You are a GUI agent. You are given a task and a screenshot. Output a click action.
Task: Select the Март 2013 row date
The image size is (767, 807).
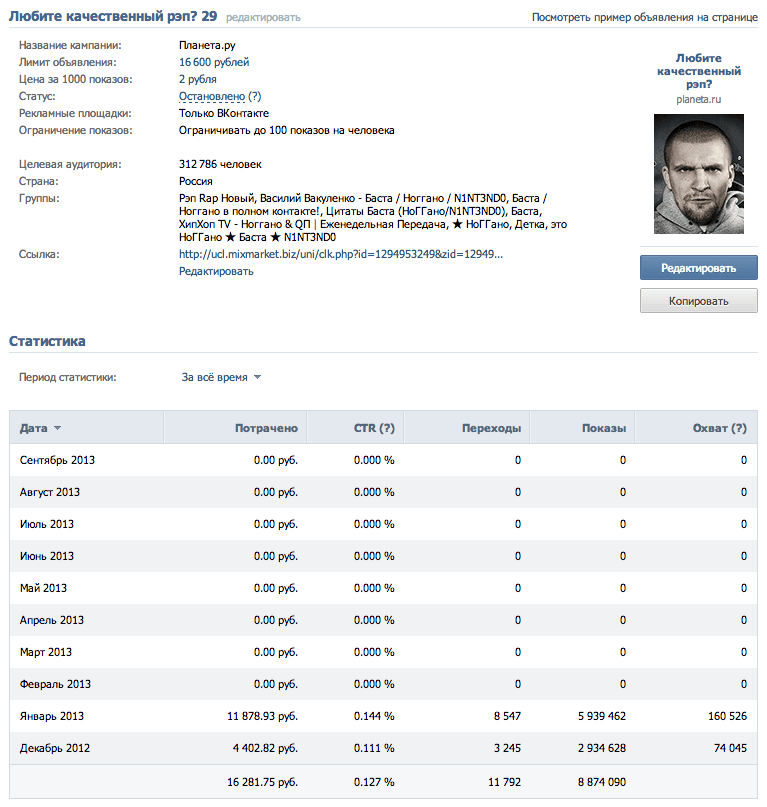[46, 652]
